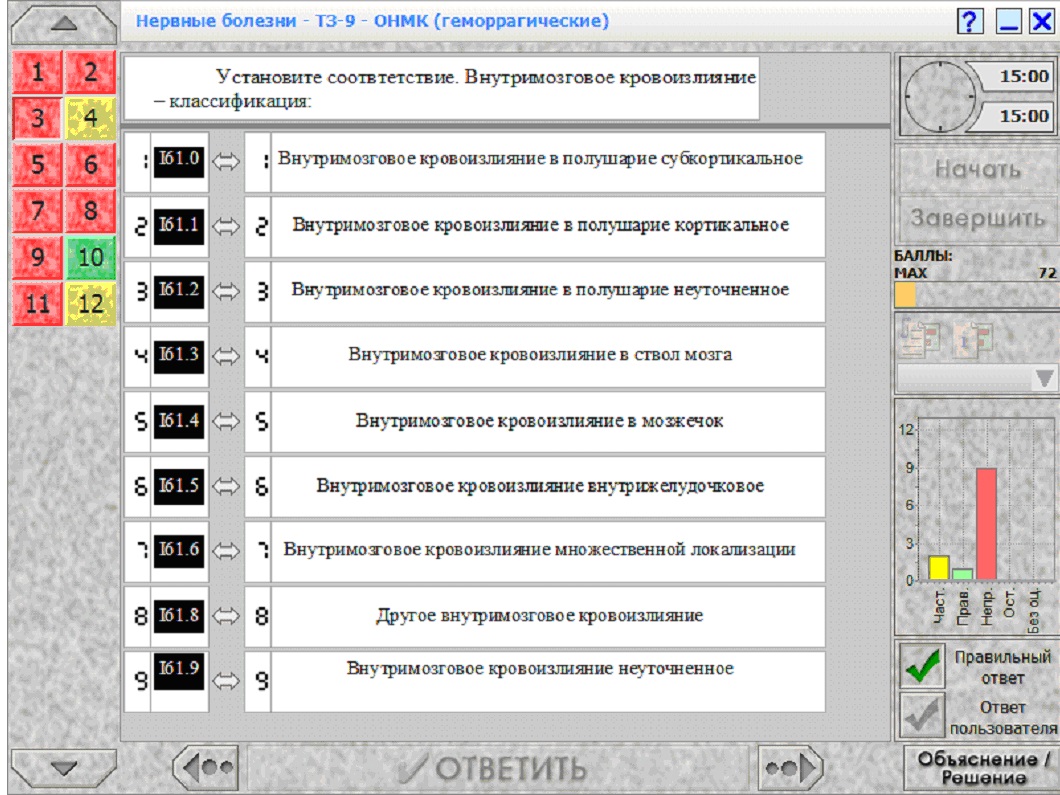Click the clock timer icon
This screenshot has width=1060, height=795.
(x=940, y=97)
